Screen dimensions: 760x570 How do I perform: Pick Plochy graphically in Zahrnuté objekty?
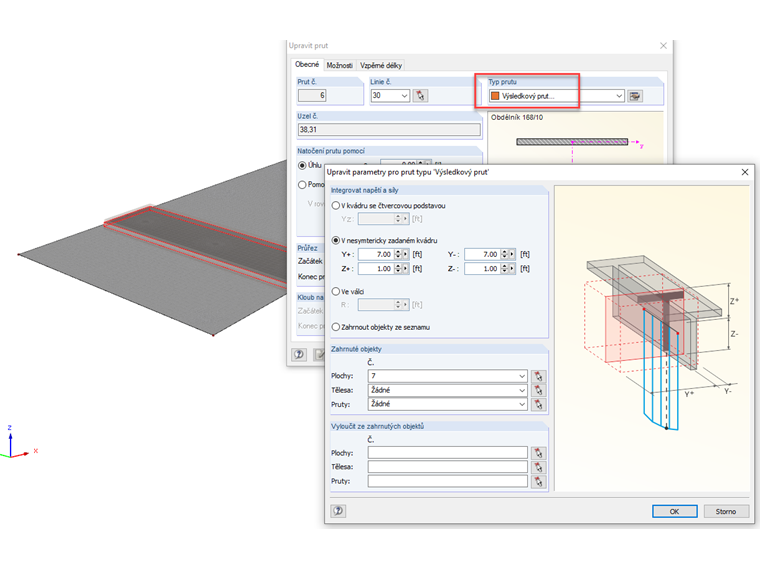click(x=538, y=376)
